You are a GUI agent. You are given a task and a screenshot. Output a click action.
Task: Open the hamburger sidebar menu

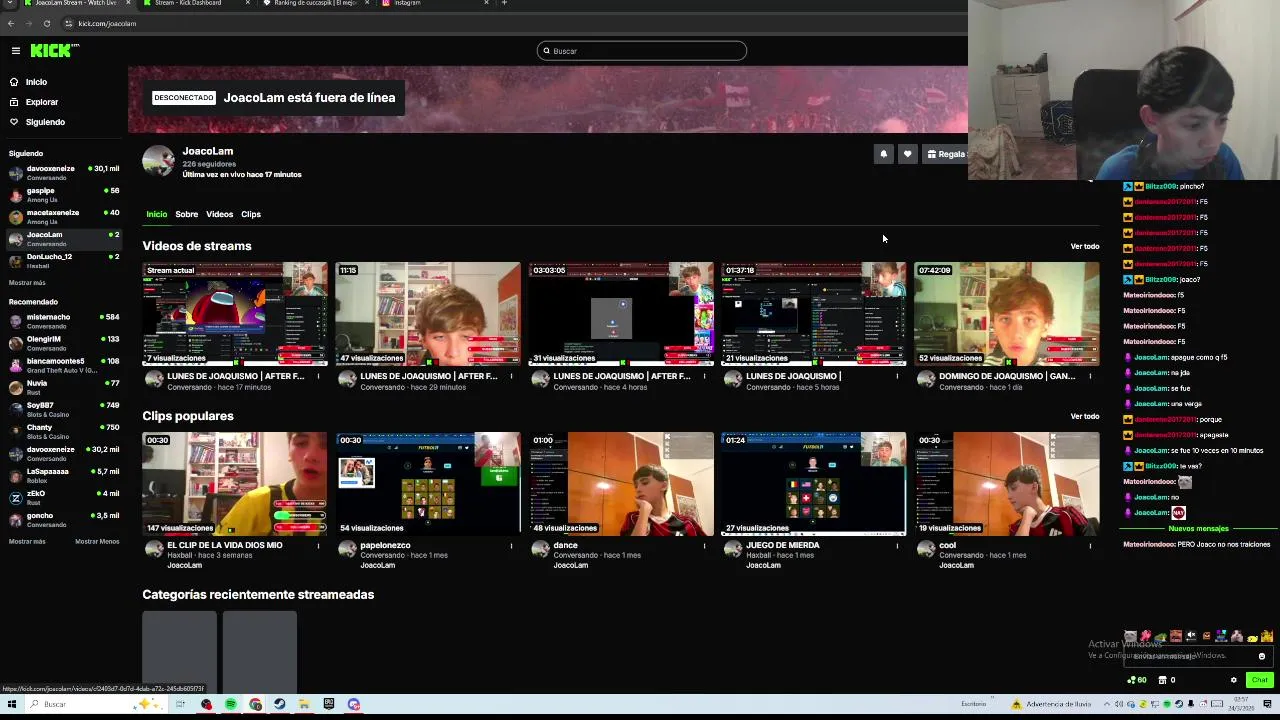click(x=15, y=50)
